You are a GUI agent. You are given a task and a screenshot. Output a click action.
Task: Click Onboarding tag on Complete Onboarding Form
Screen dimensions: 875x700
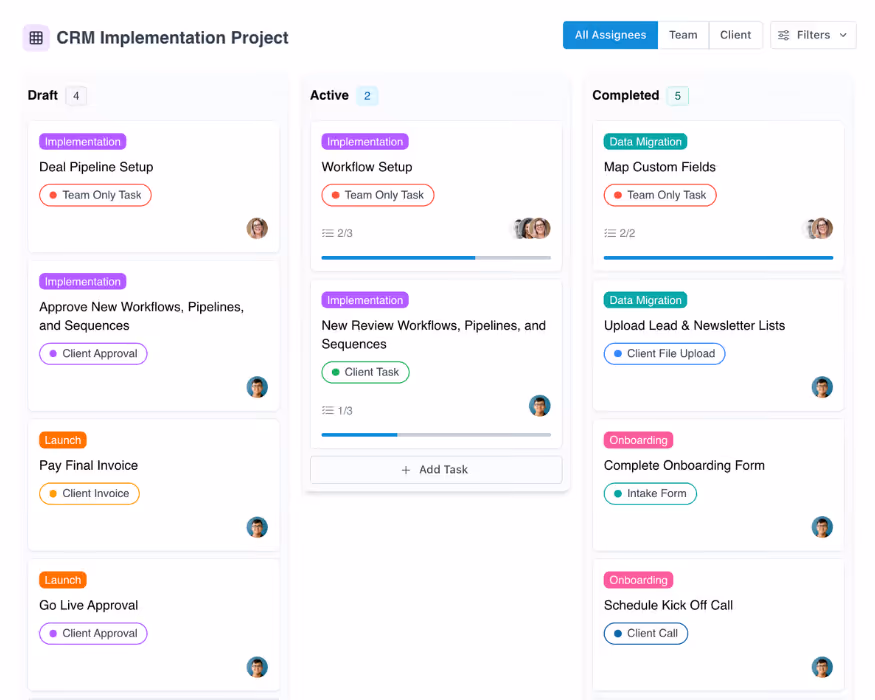click(x=638, y=440)
